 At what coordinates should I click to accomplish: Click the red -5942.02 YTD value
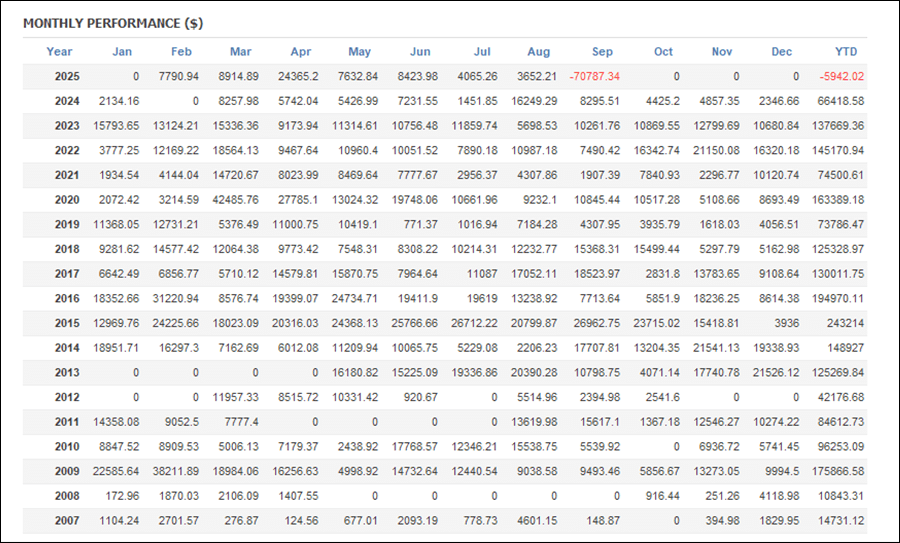840,76
